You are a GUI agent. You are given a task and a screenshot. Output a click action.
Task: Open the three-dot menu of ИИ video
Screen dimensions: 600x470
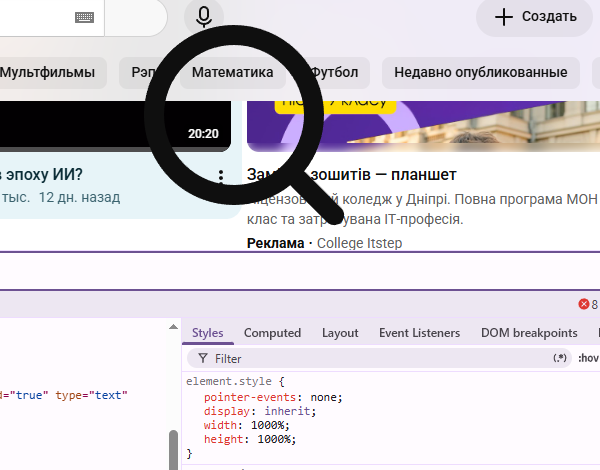[221, 176]
